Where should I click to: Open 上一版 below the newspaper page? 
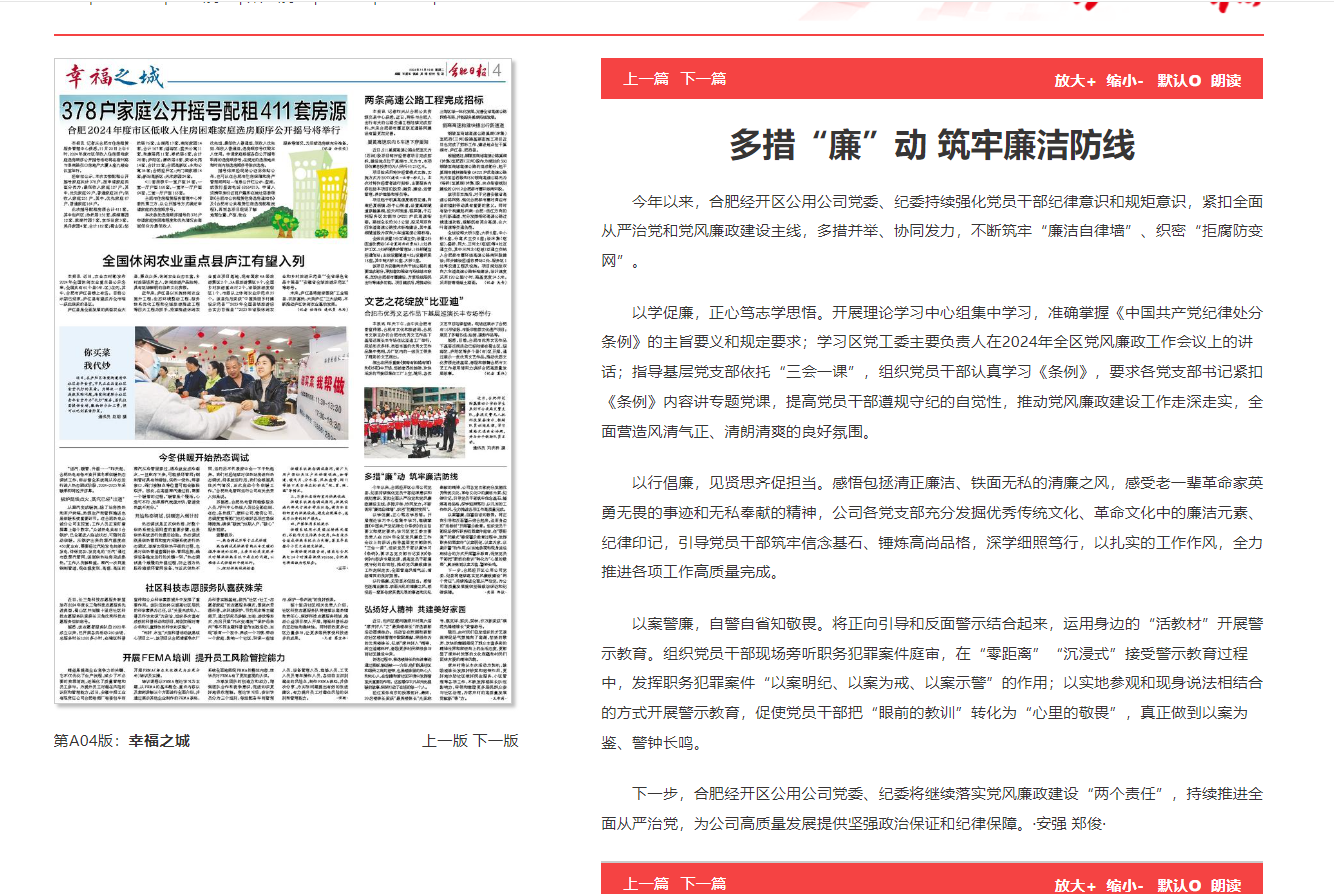445,741
